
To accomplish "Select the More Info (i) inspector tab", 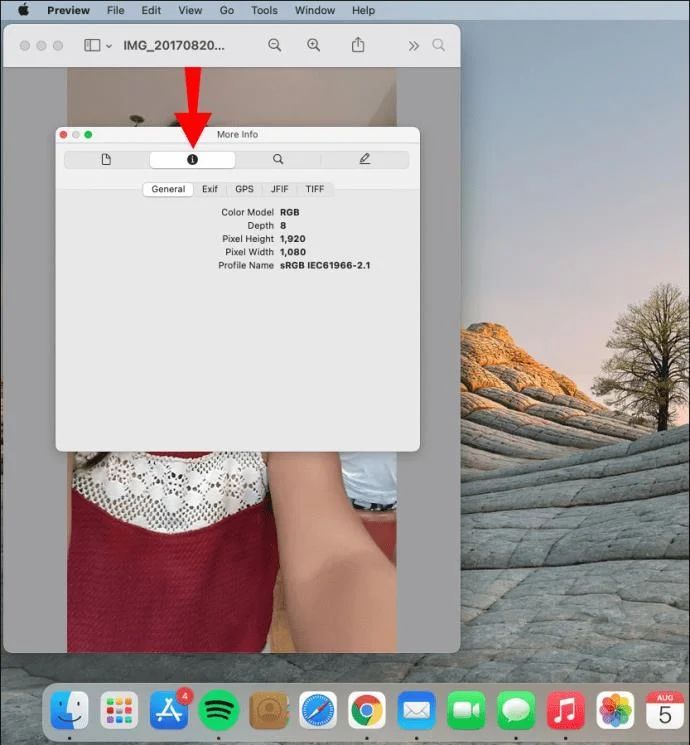I will (x=192, y=160).
